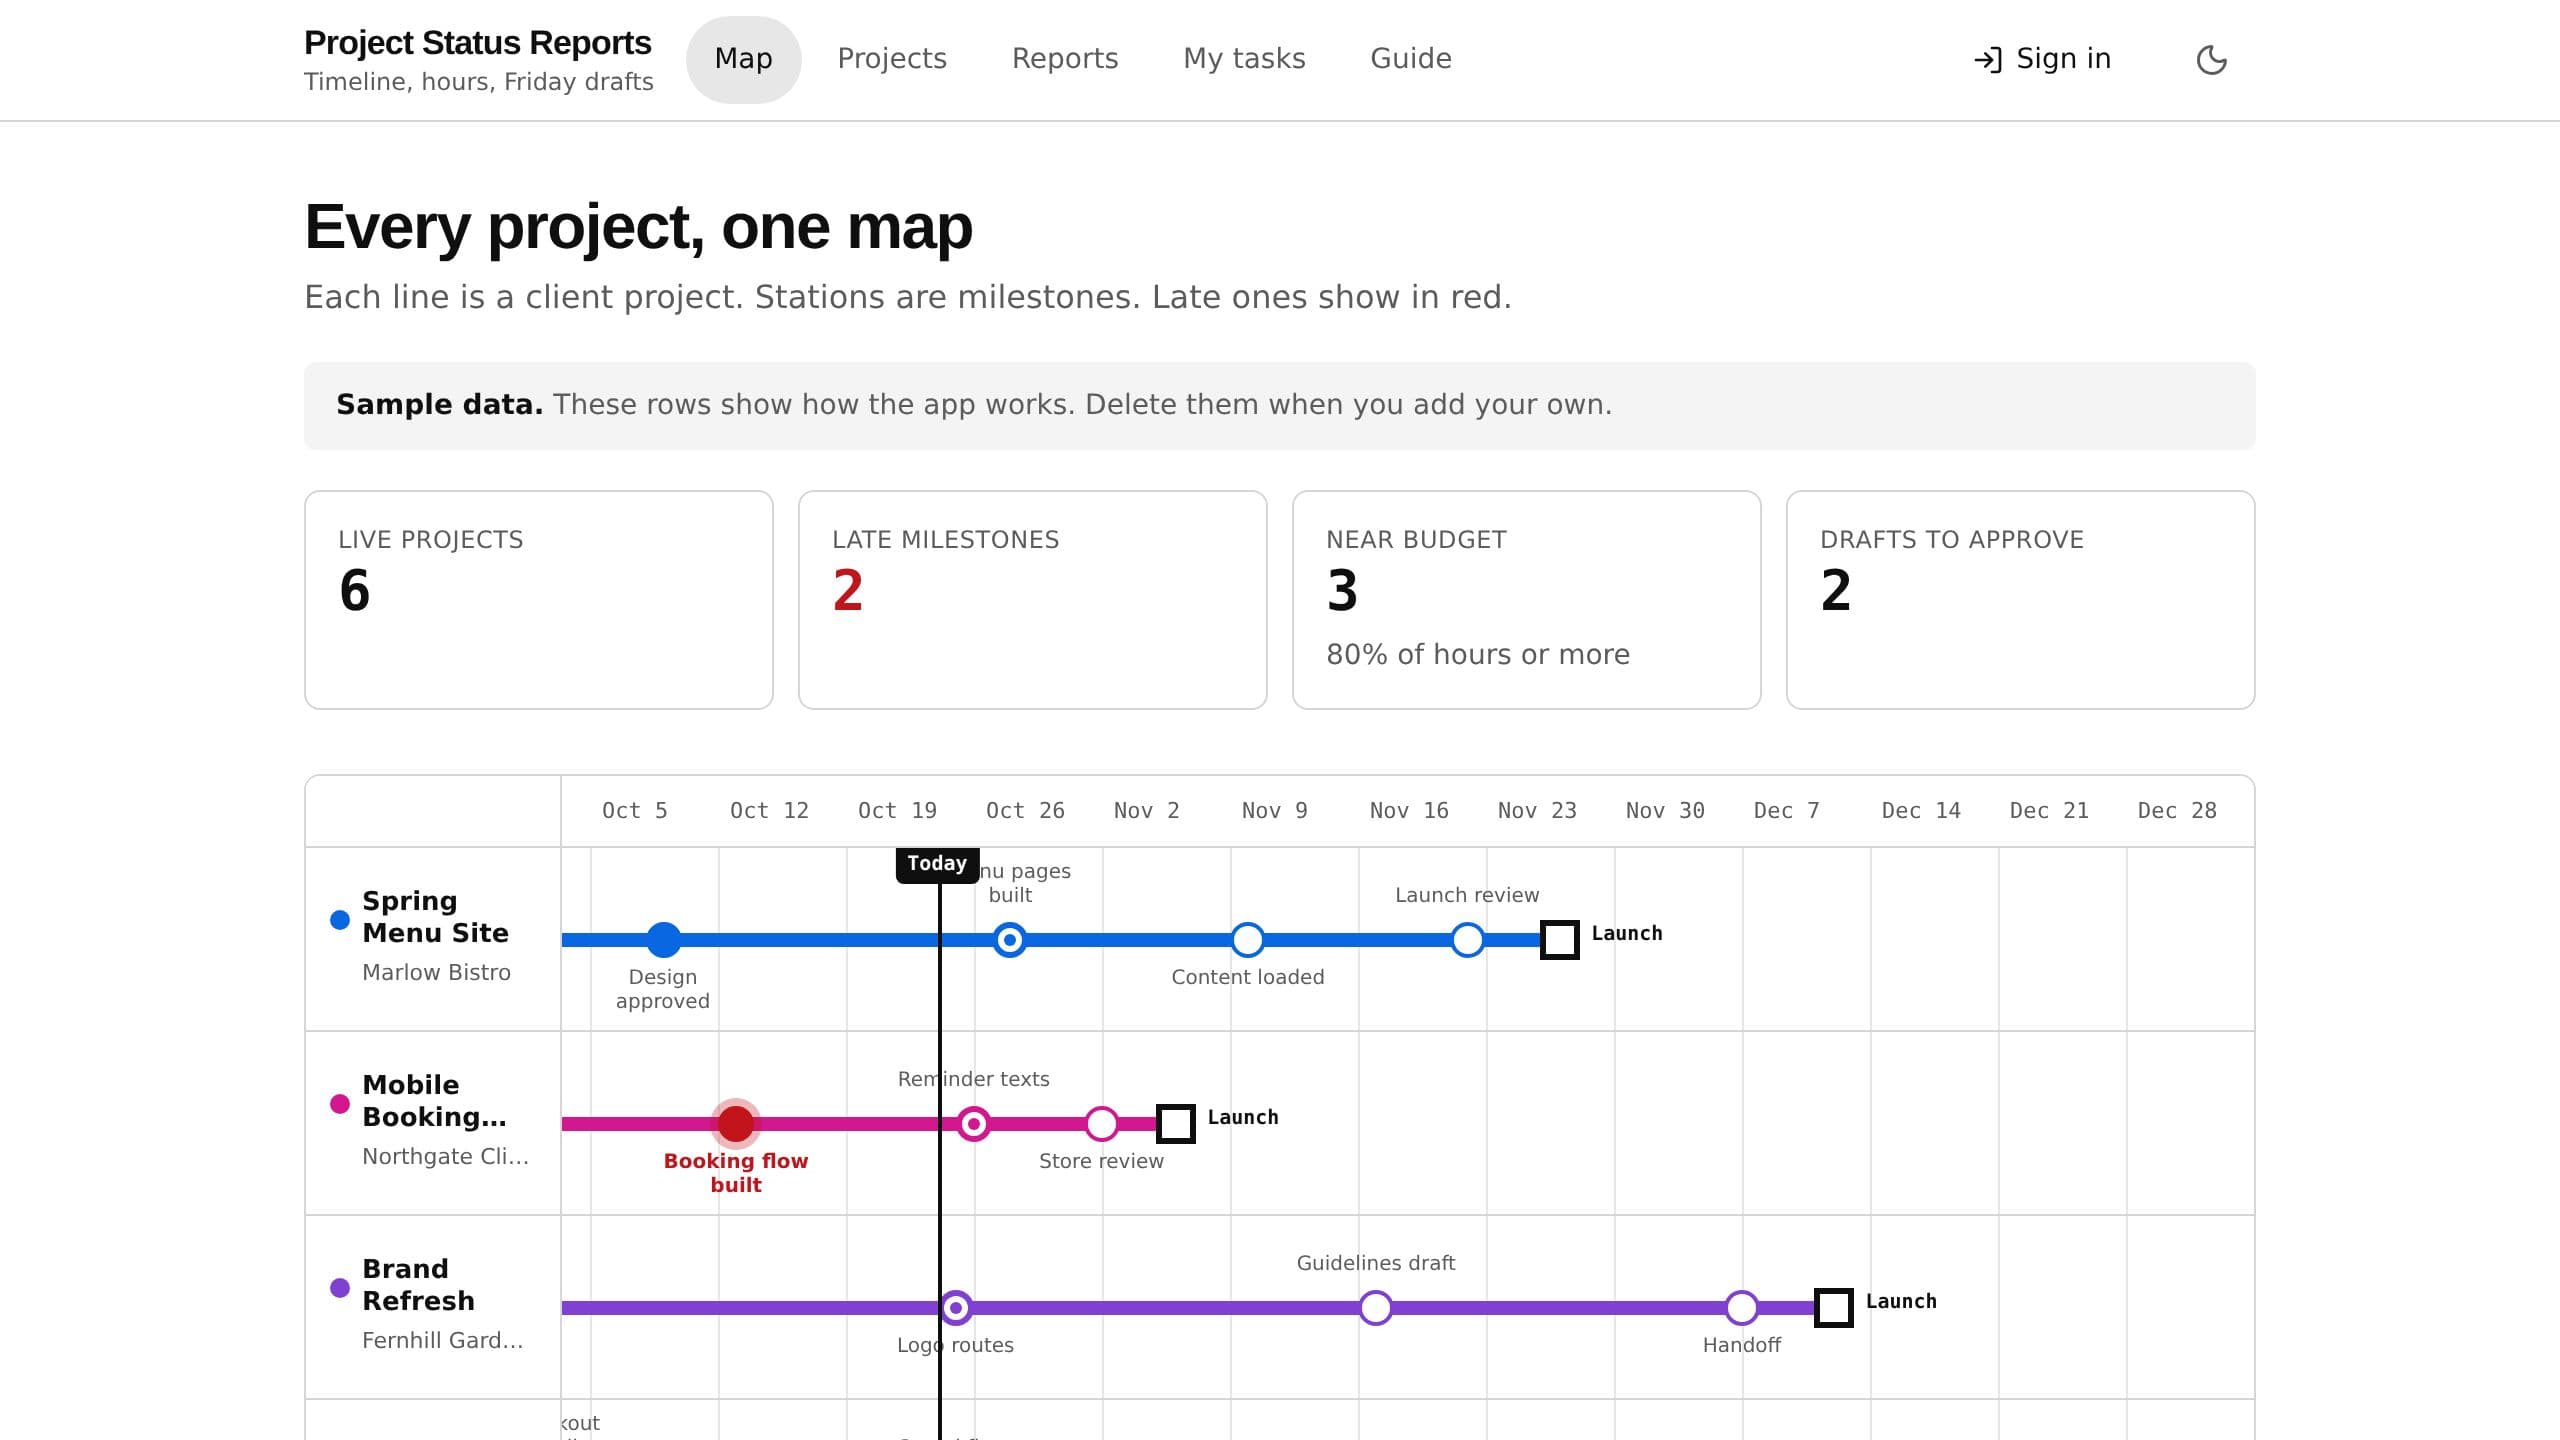Screen dimensions: 2560x1440
Task: Click the Oct 5 date column header
Action: 634,811
